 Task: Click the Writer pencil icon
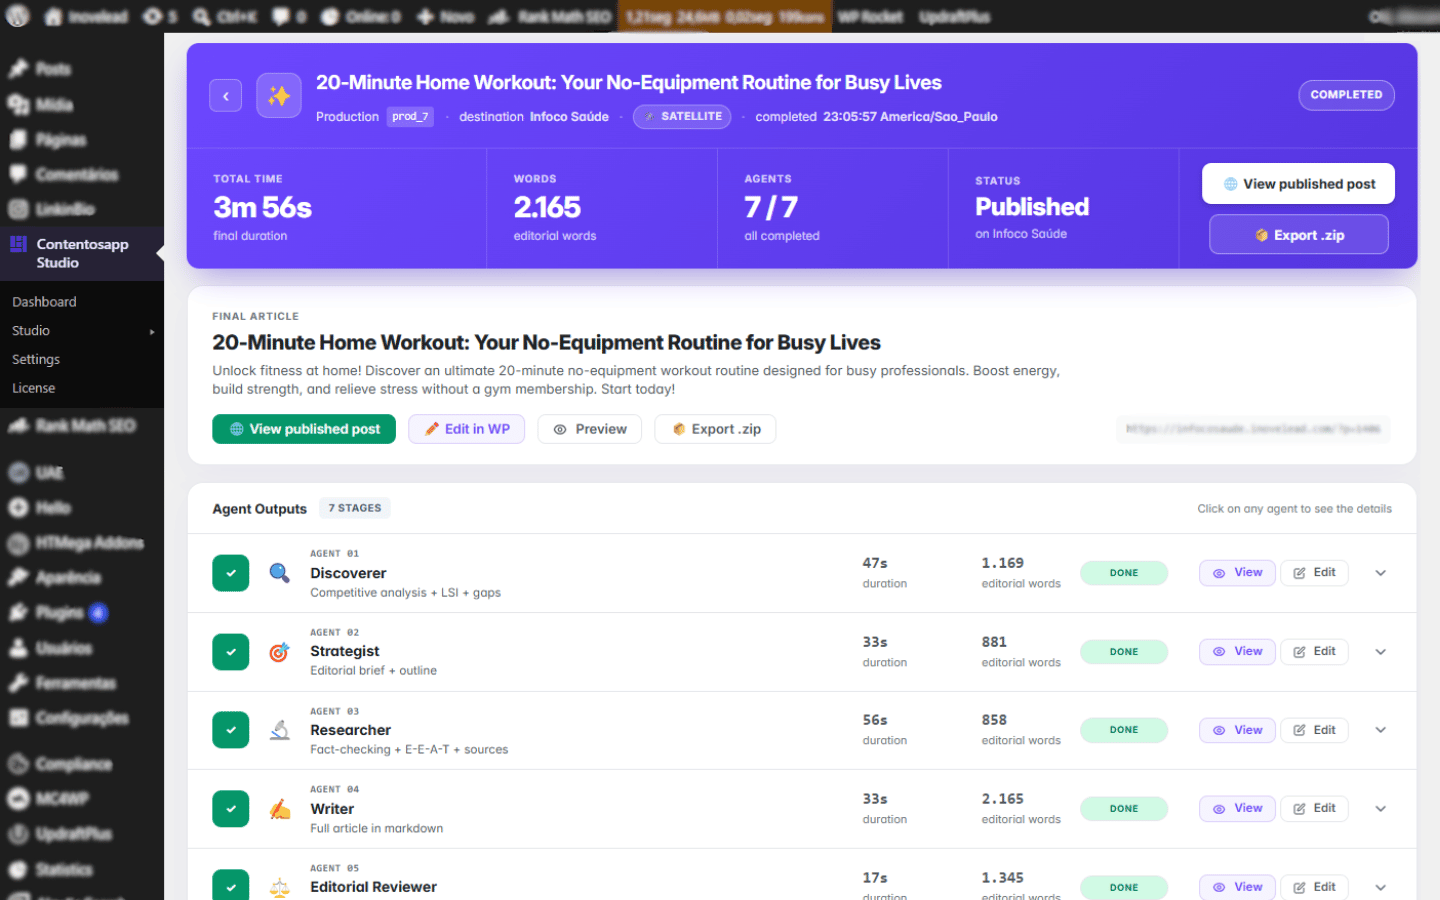click(x=280, y=809)
